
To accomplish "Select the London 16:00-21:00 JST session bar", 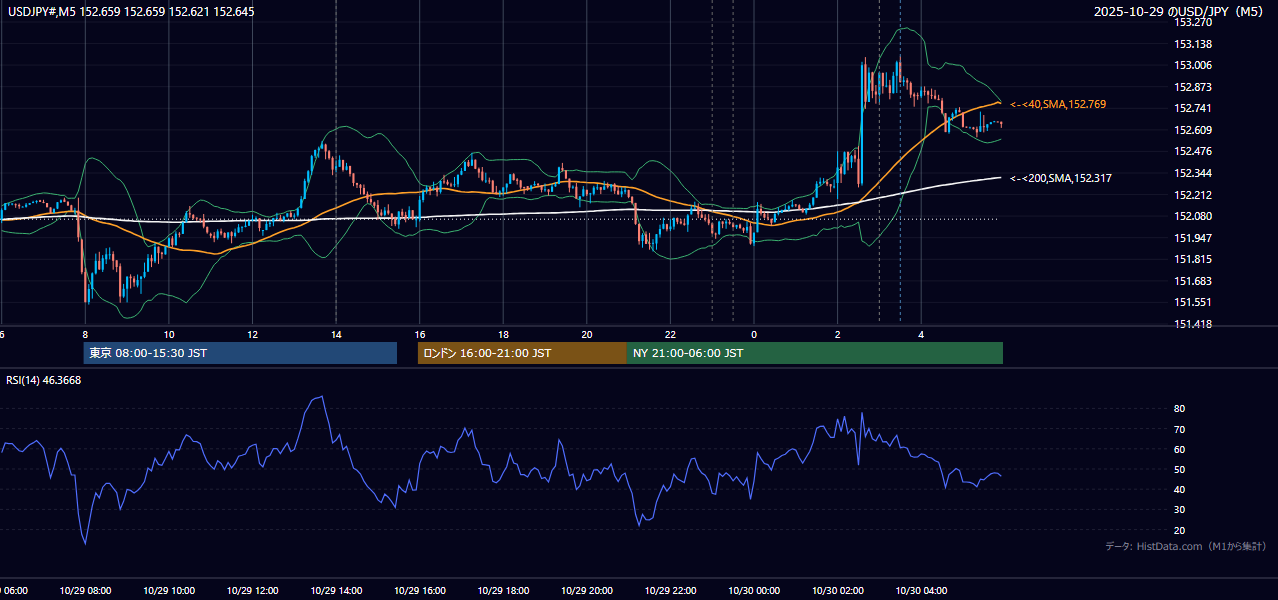I will (522, 353).
